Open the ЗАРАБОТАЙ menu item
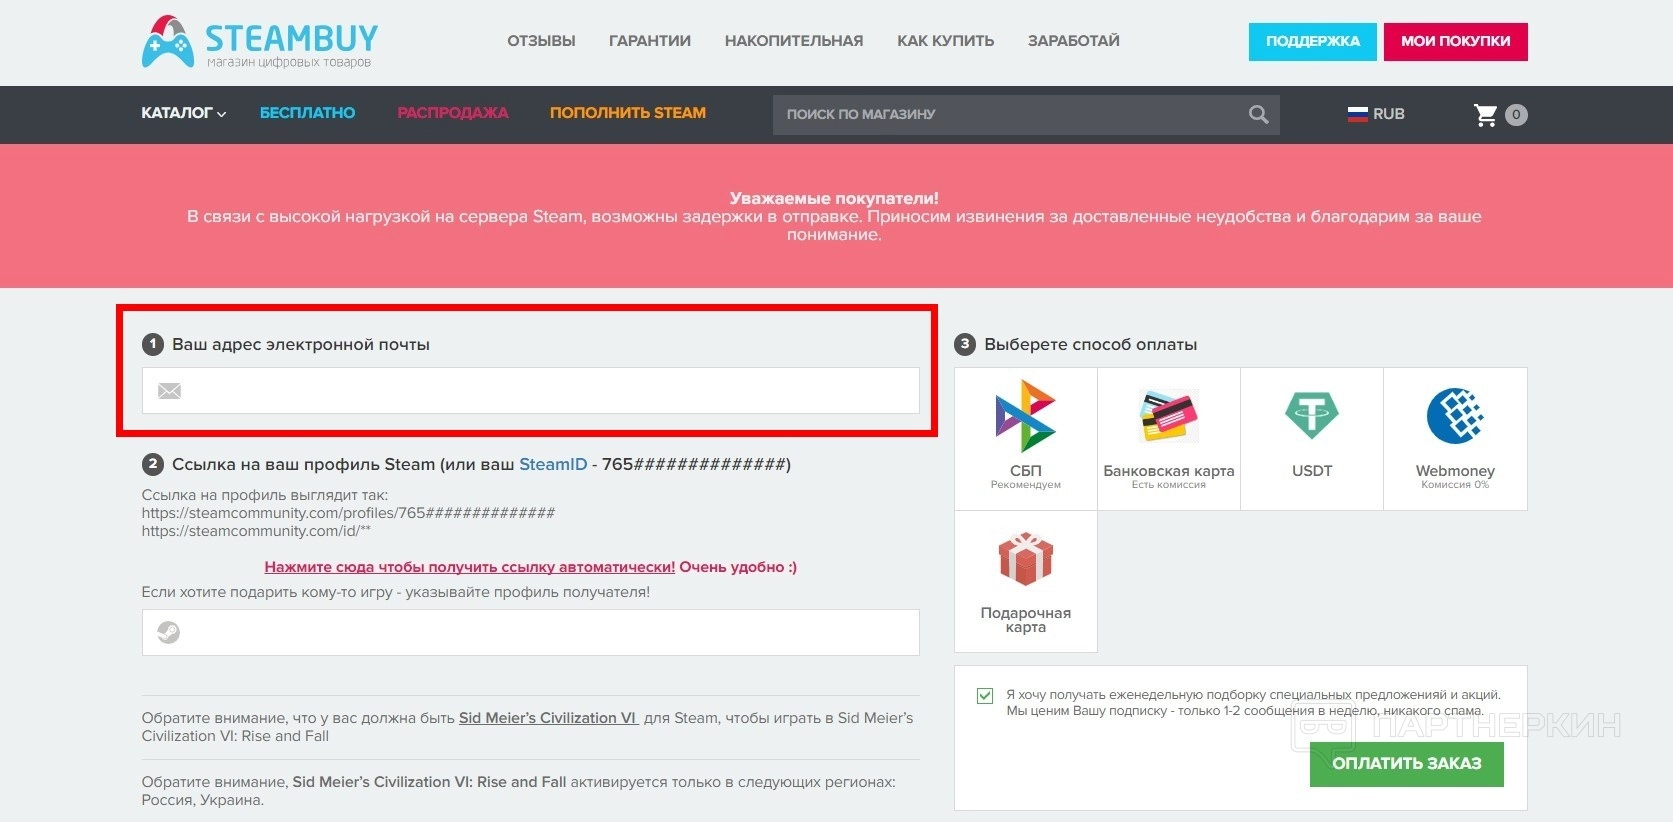This screenshot has width=1673, height=822. tap(1074, 41)
